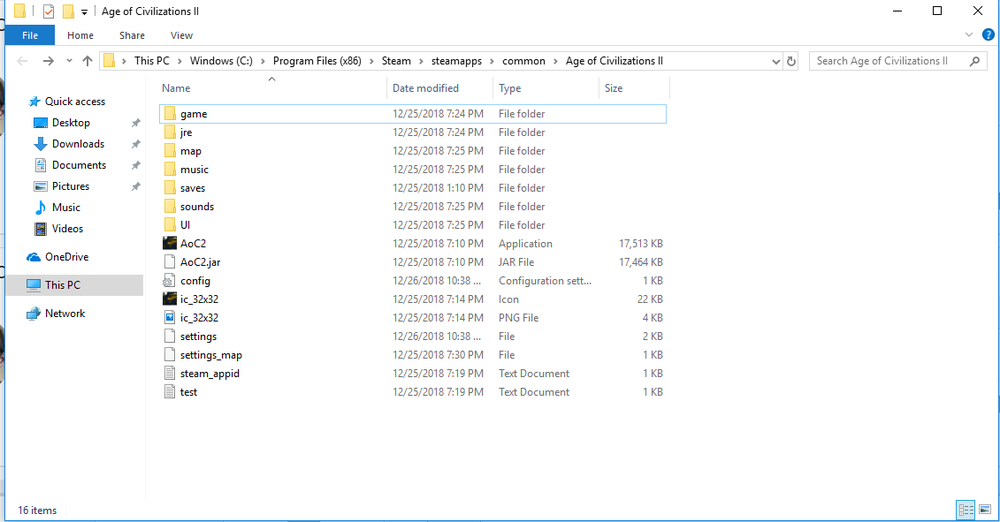
Task: Select the settings file icon
Action: point(170,336)
